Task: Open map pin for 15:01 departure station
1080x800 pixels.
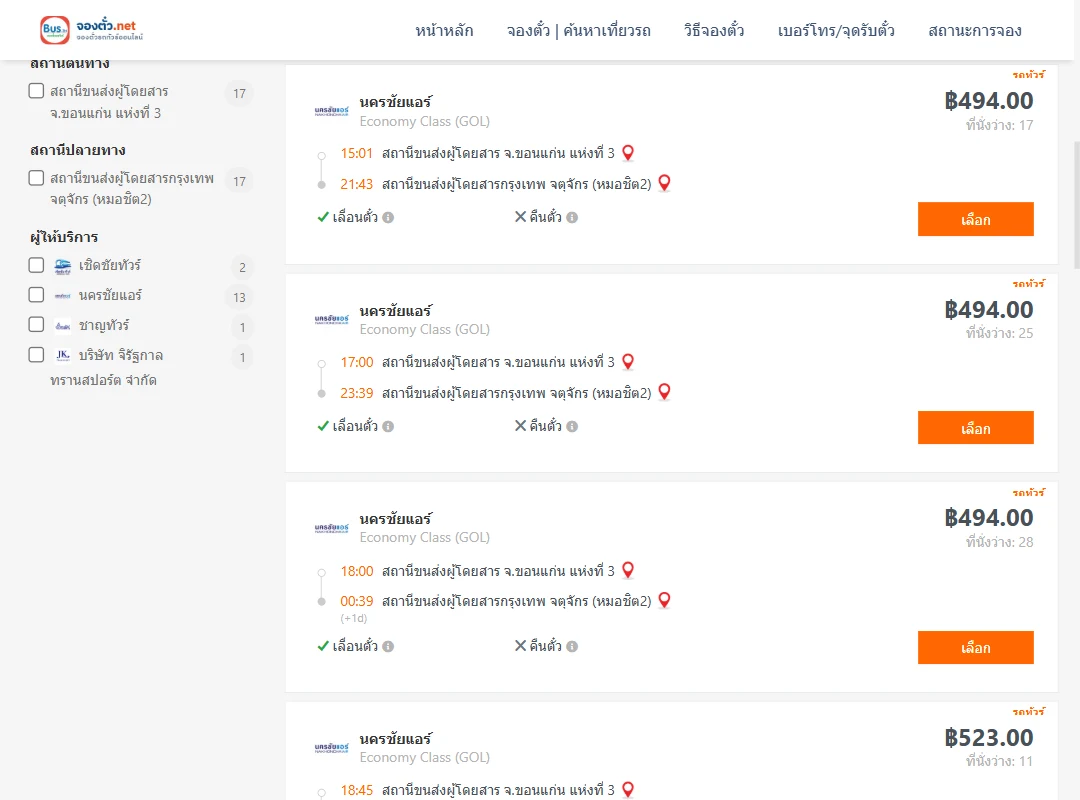Action: [x=628, y=153]
